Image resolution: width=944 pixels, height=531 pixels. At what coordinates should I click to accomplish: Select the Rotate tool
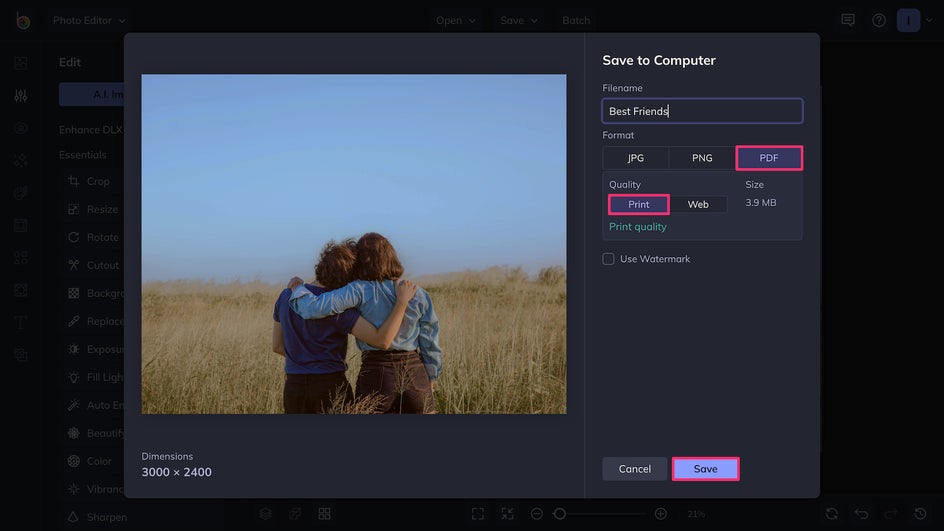(92, 237)
